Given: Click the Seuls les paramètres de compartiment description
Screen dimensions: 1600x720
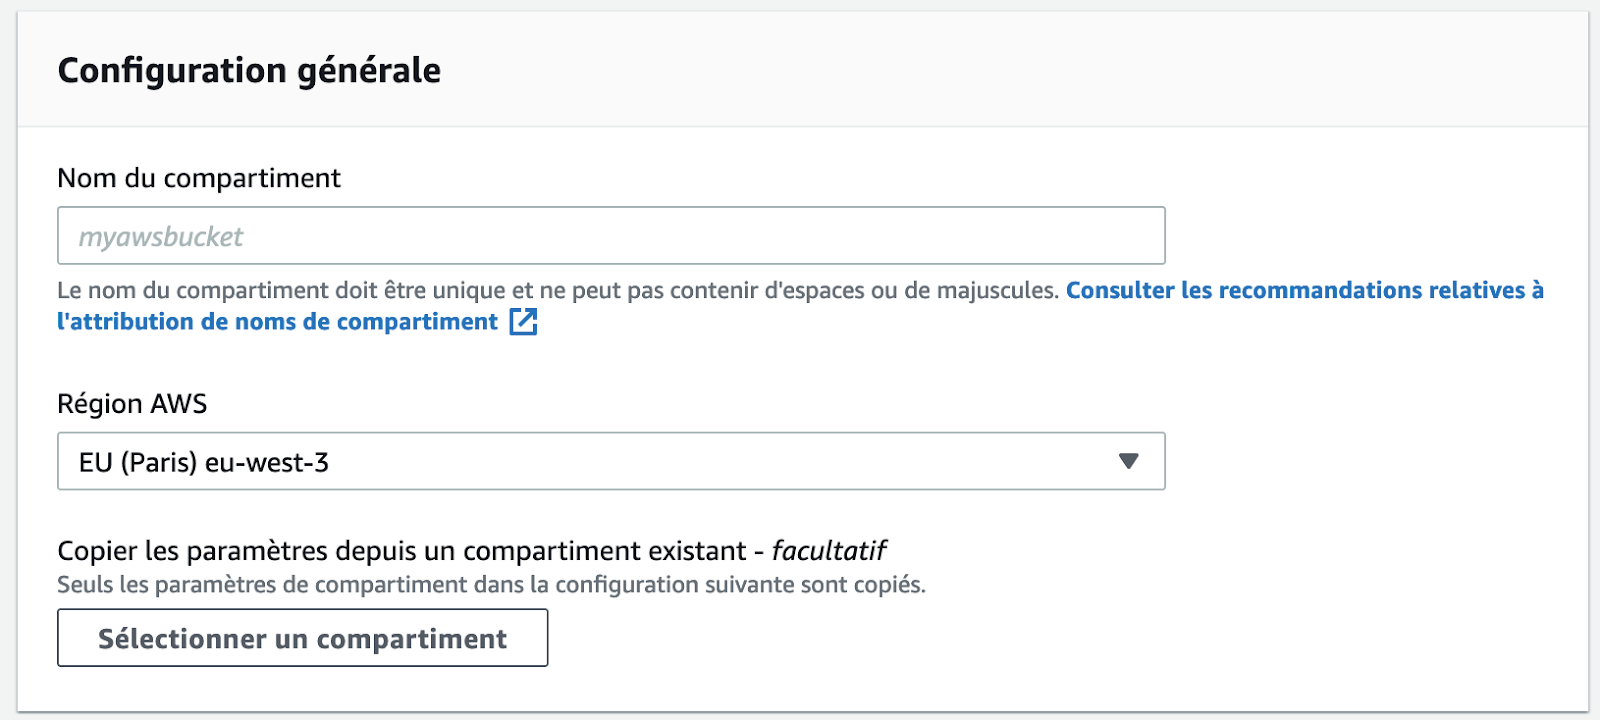Looking at the screenshot, I should click(491, 585).
